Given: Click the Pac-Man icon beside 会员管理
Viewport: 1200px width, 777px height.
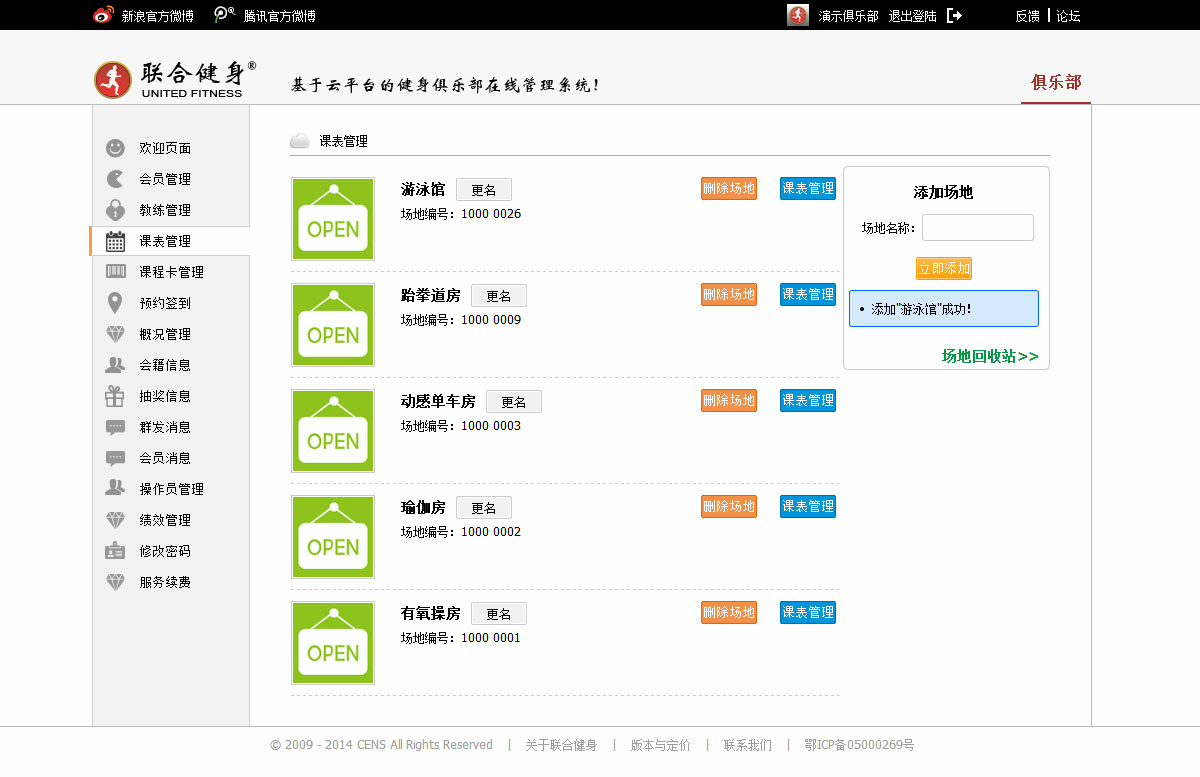Looking at the screenshot, I should click(116, 179).
